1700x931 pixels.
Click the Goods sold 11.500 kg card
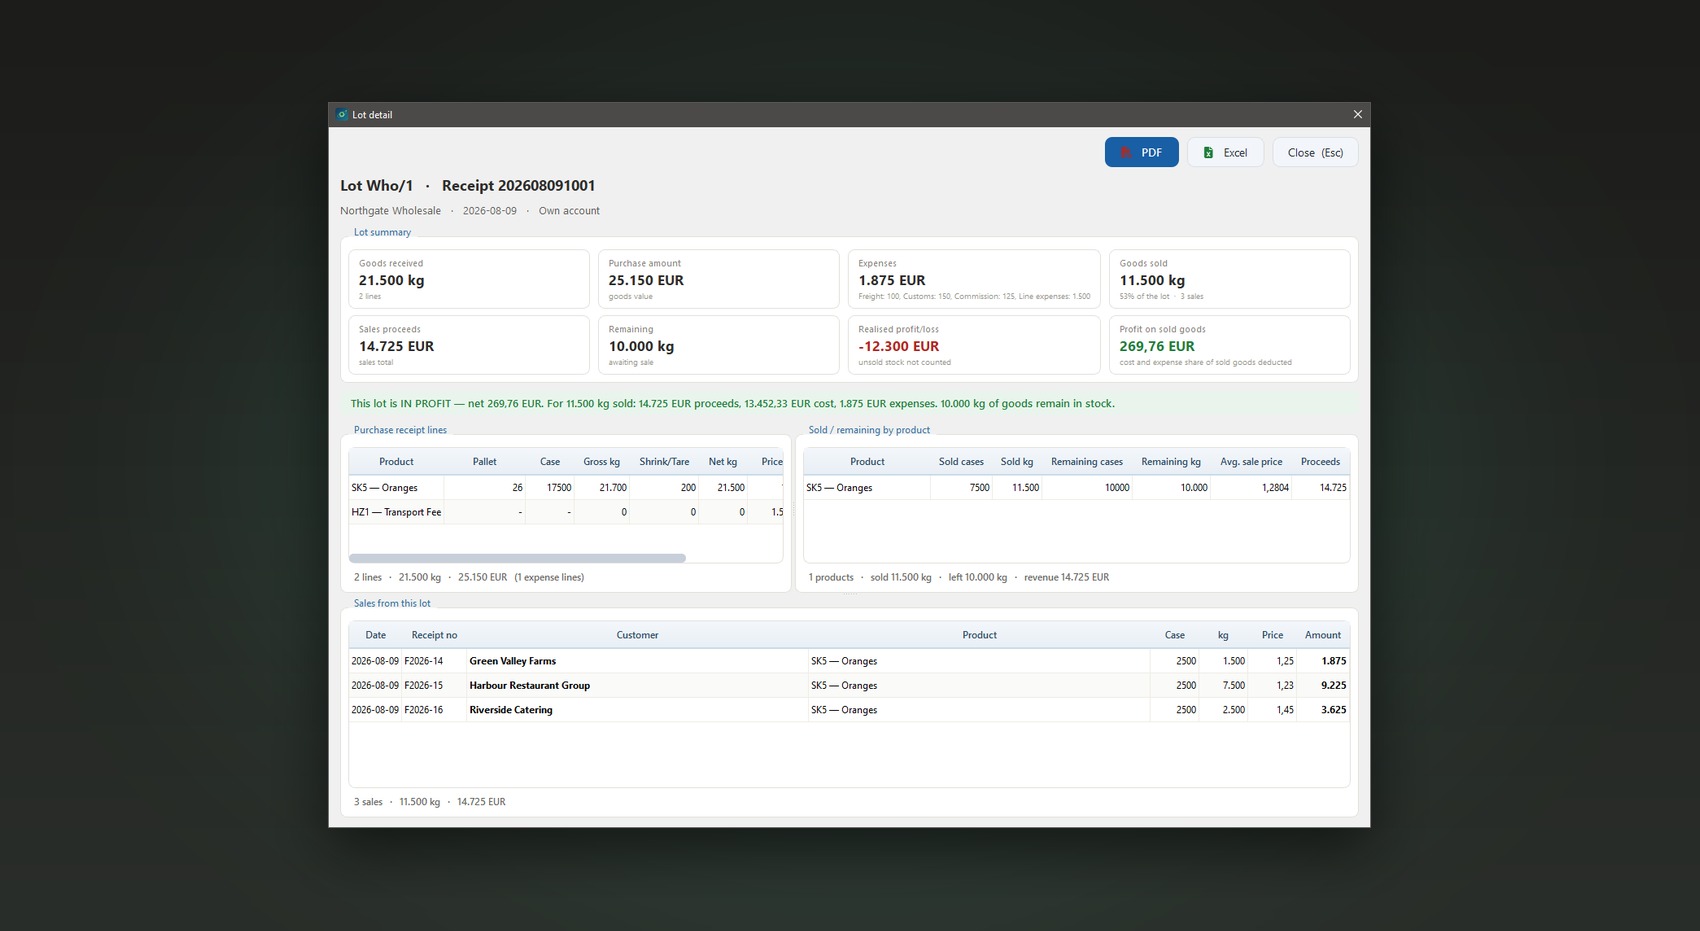pos(1229,279)
